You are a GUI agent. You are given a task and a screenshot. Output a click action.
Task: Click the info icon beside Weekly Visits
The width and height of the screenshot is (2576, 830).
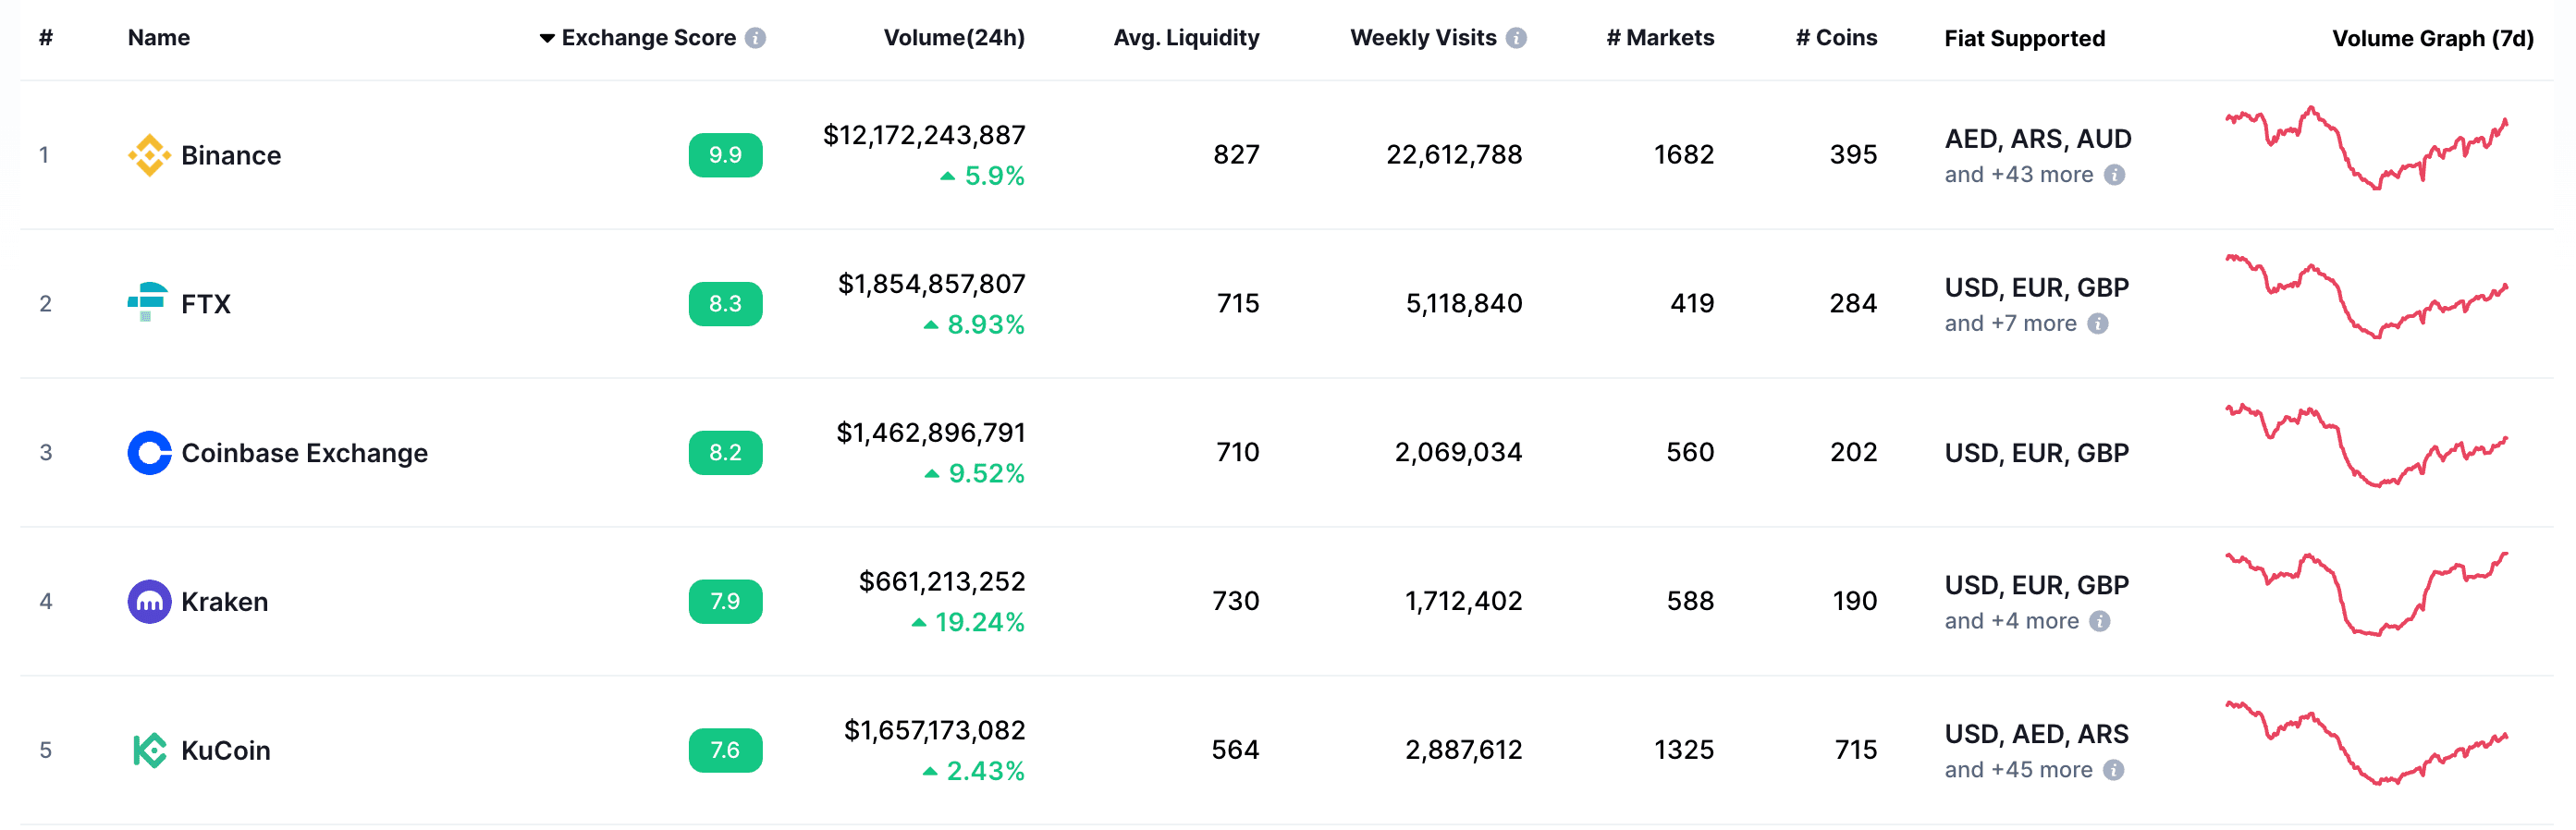point(1516,38)
